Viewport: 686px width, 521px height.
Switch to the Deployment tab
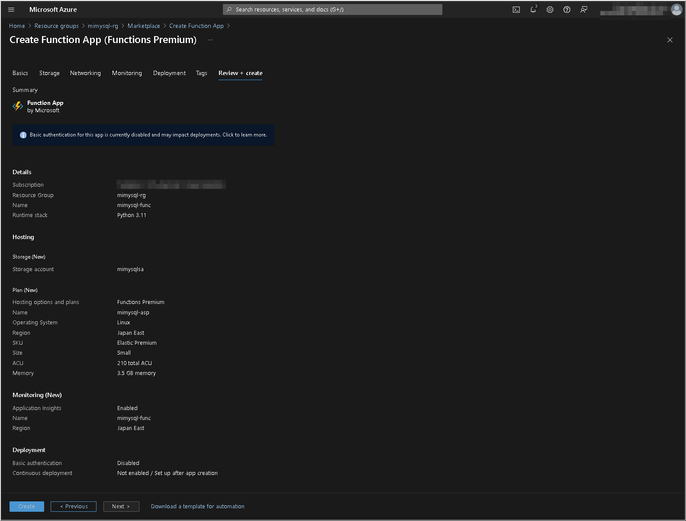point(169,73)
